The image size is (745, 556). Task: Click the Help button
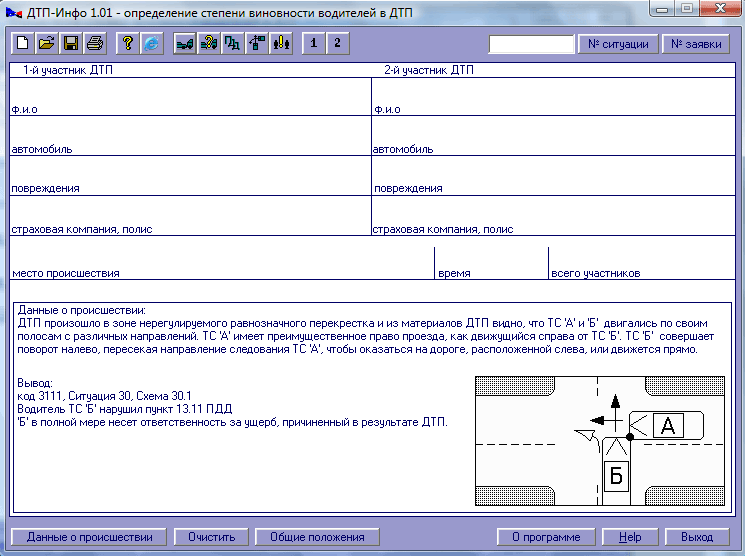click(630, 537)
